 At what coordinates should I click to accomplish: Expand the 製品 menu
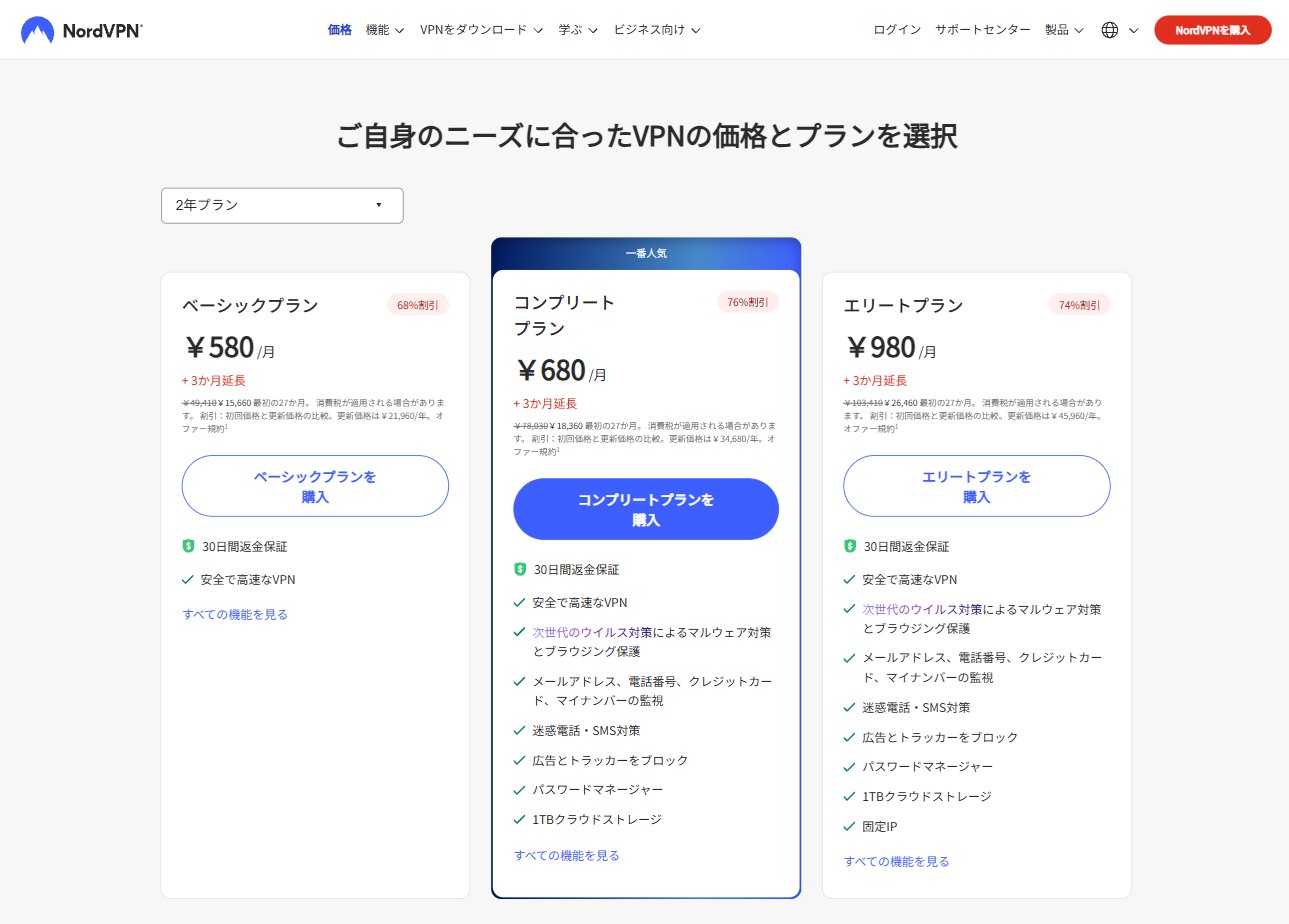tap(1064, 30)
